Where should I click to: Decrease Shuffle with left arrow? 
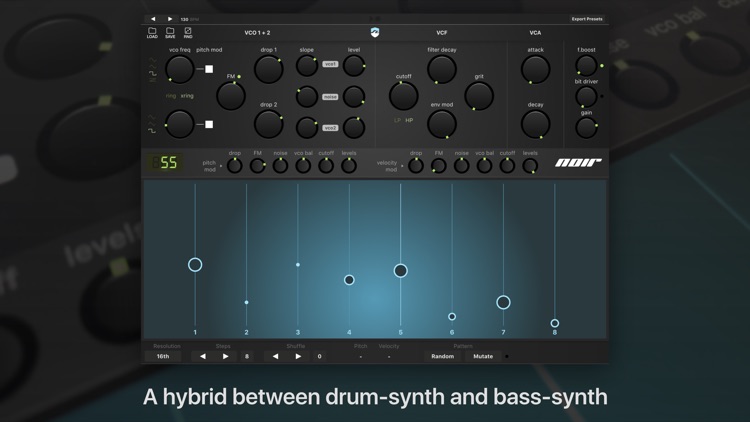pyautogui.click(x=276, y=356)
